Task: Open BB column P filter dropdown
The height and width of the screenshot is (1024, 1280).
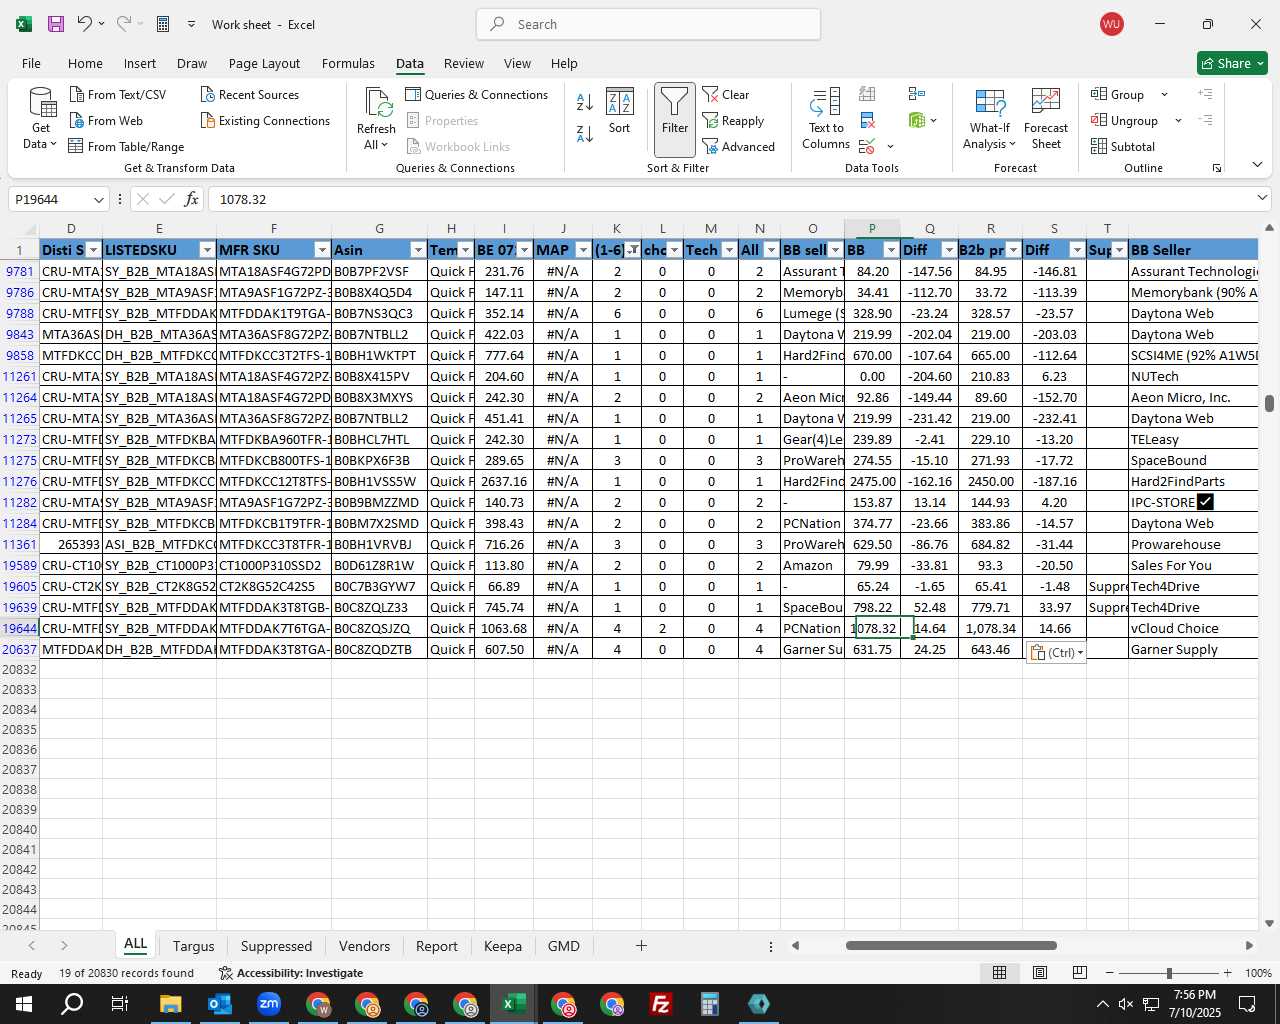Action: pos(891,250)
